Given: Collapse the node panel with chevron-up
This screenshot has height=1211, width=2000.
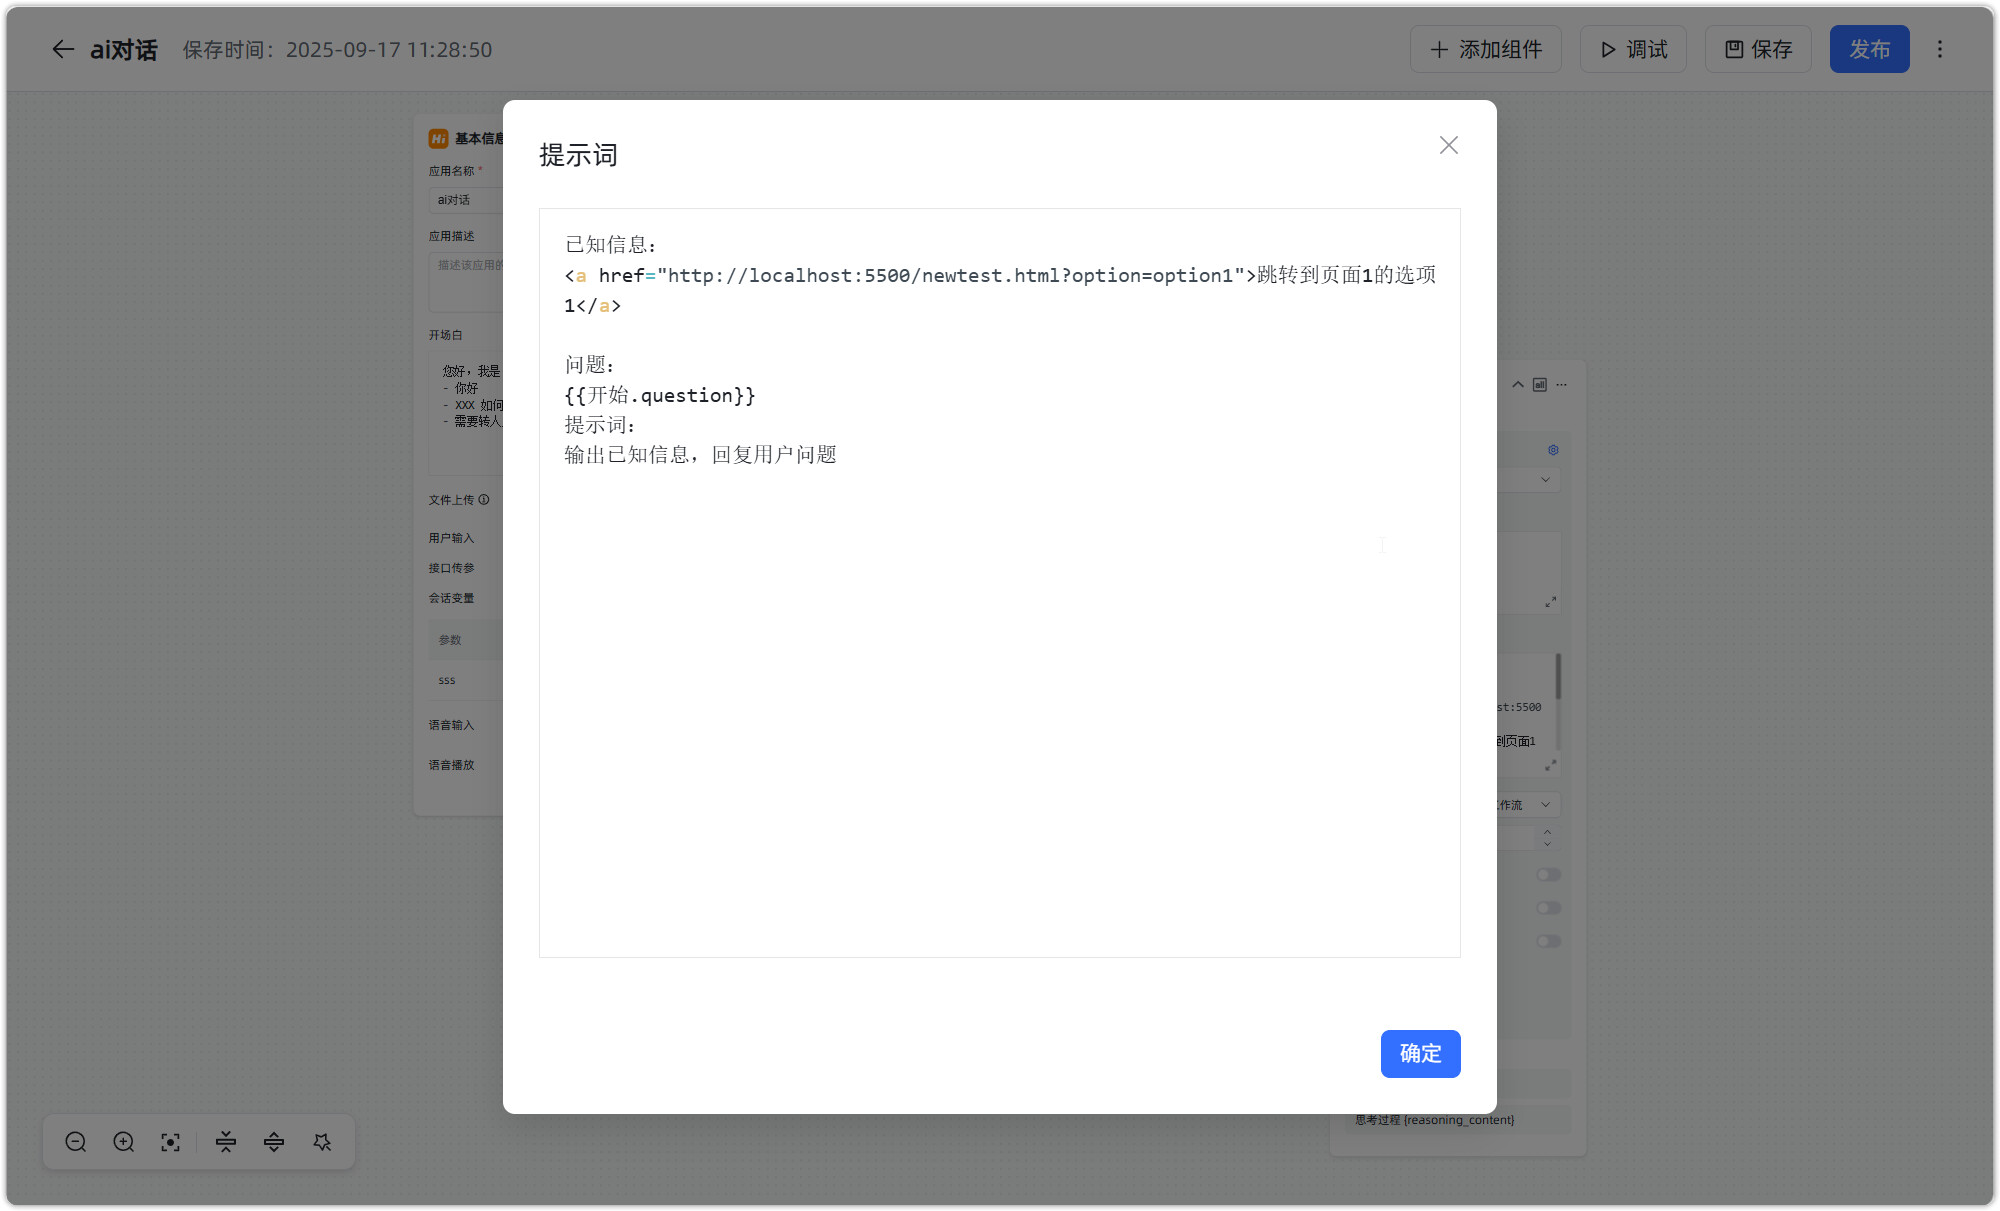Looking at the screenshot, I should pyautogui.click(x=1518, y=385).
